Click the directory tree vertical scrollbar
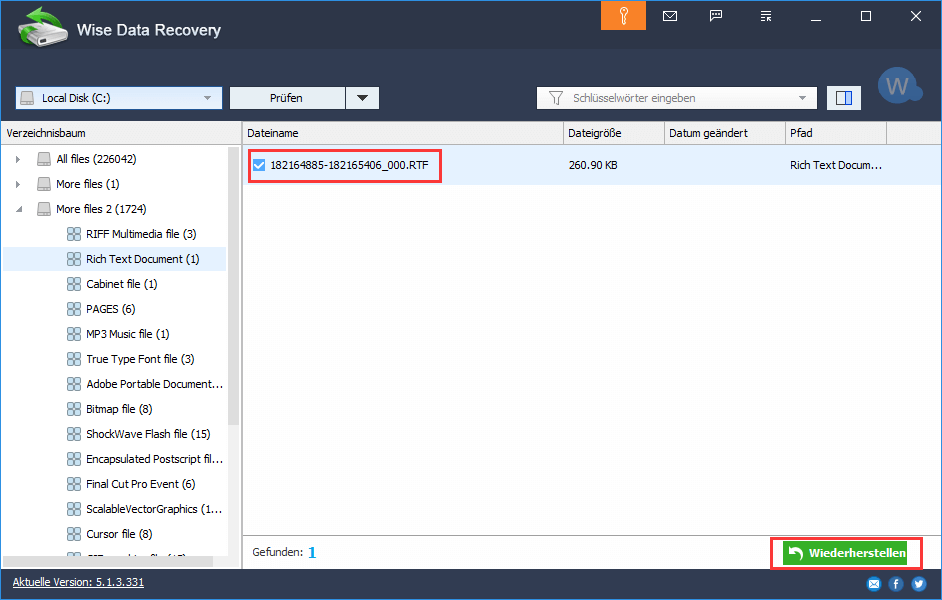This screenshot has width=942, height=600. (233, 300)
